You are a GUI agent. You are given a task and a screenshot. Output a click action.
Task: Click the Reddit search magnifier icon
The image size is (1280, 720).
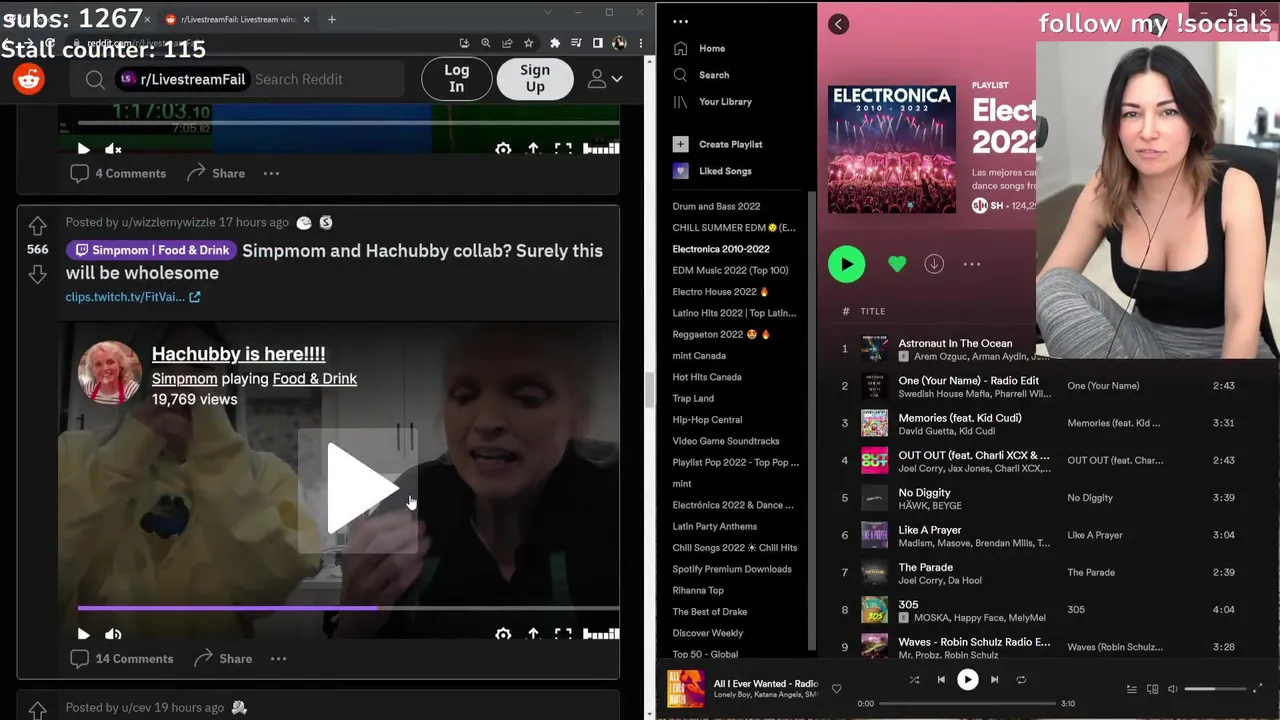pyautogui.click(x=95, y=80)
